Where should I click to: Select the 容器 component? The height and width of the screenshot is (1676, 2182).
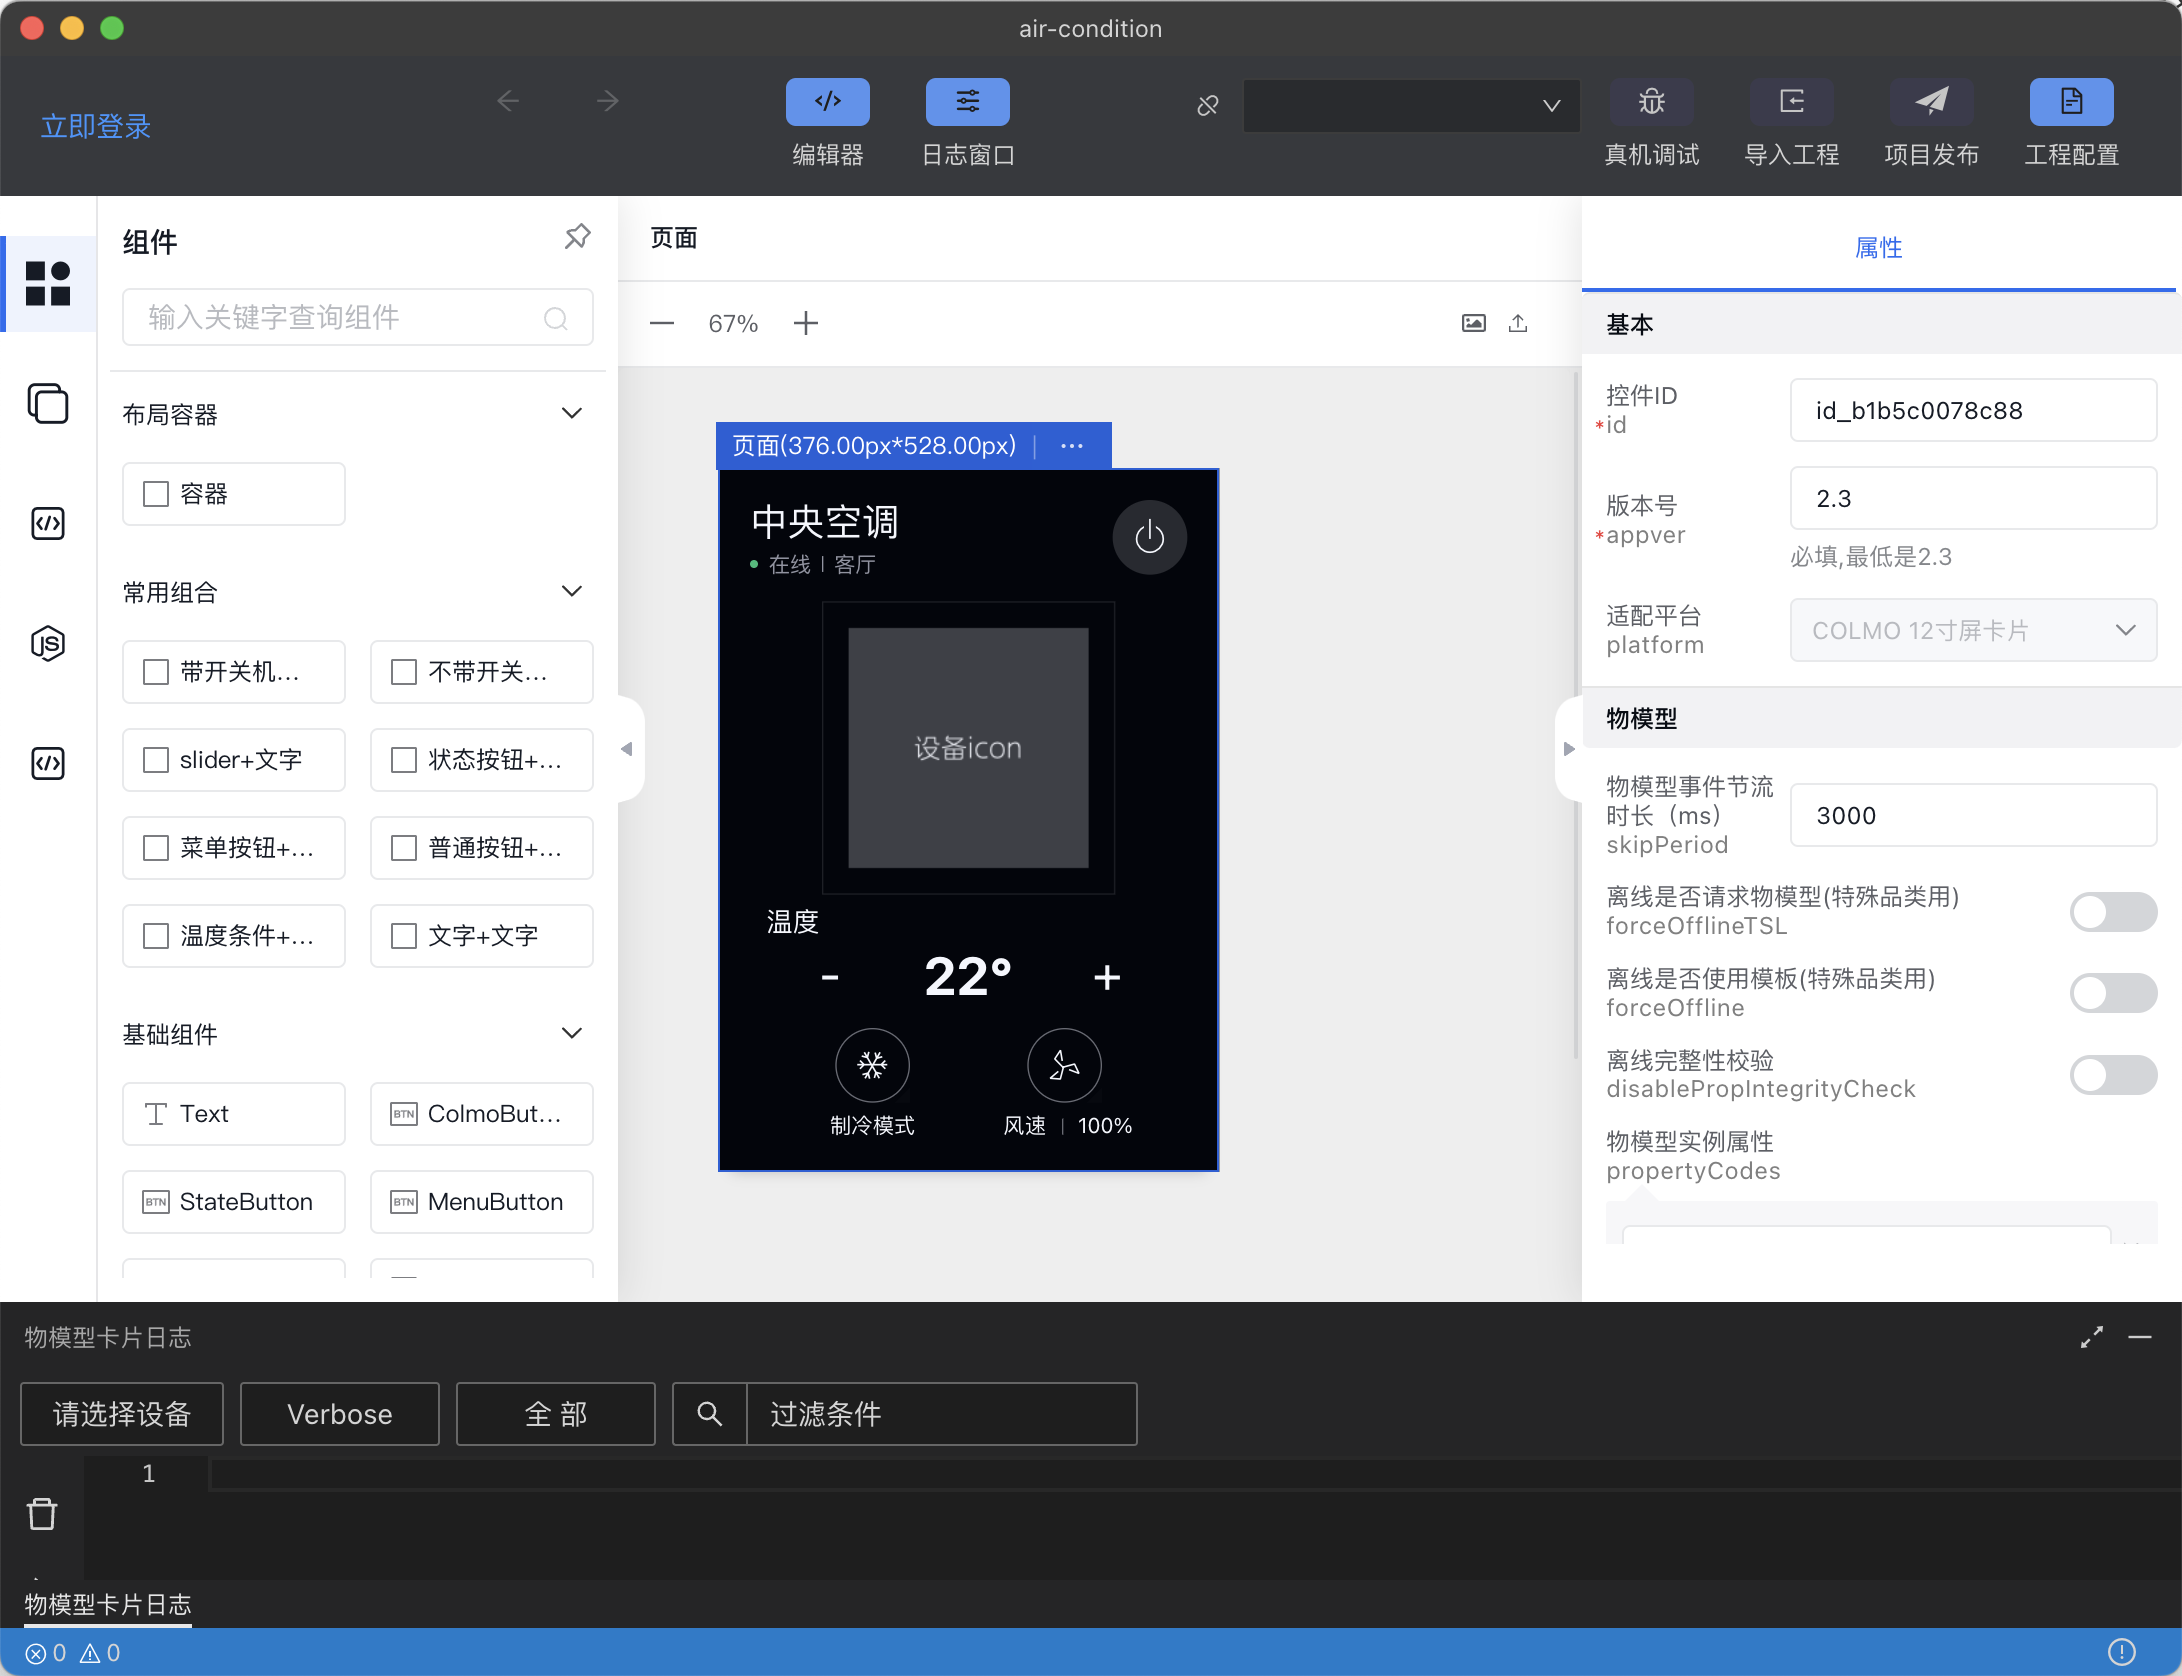pyautogui.click(x=234, y=494)
